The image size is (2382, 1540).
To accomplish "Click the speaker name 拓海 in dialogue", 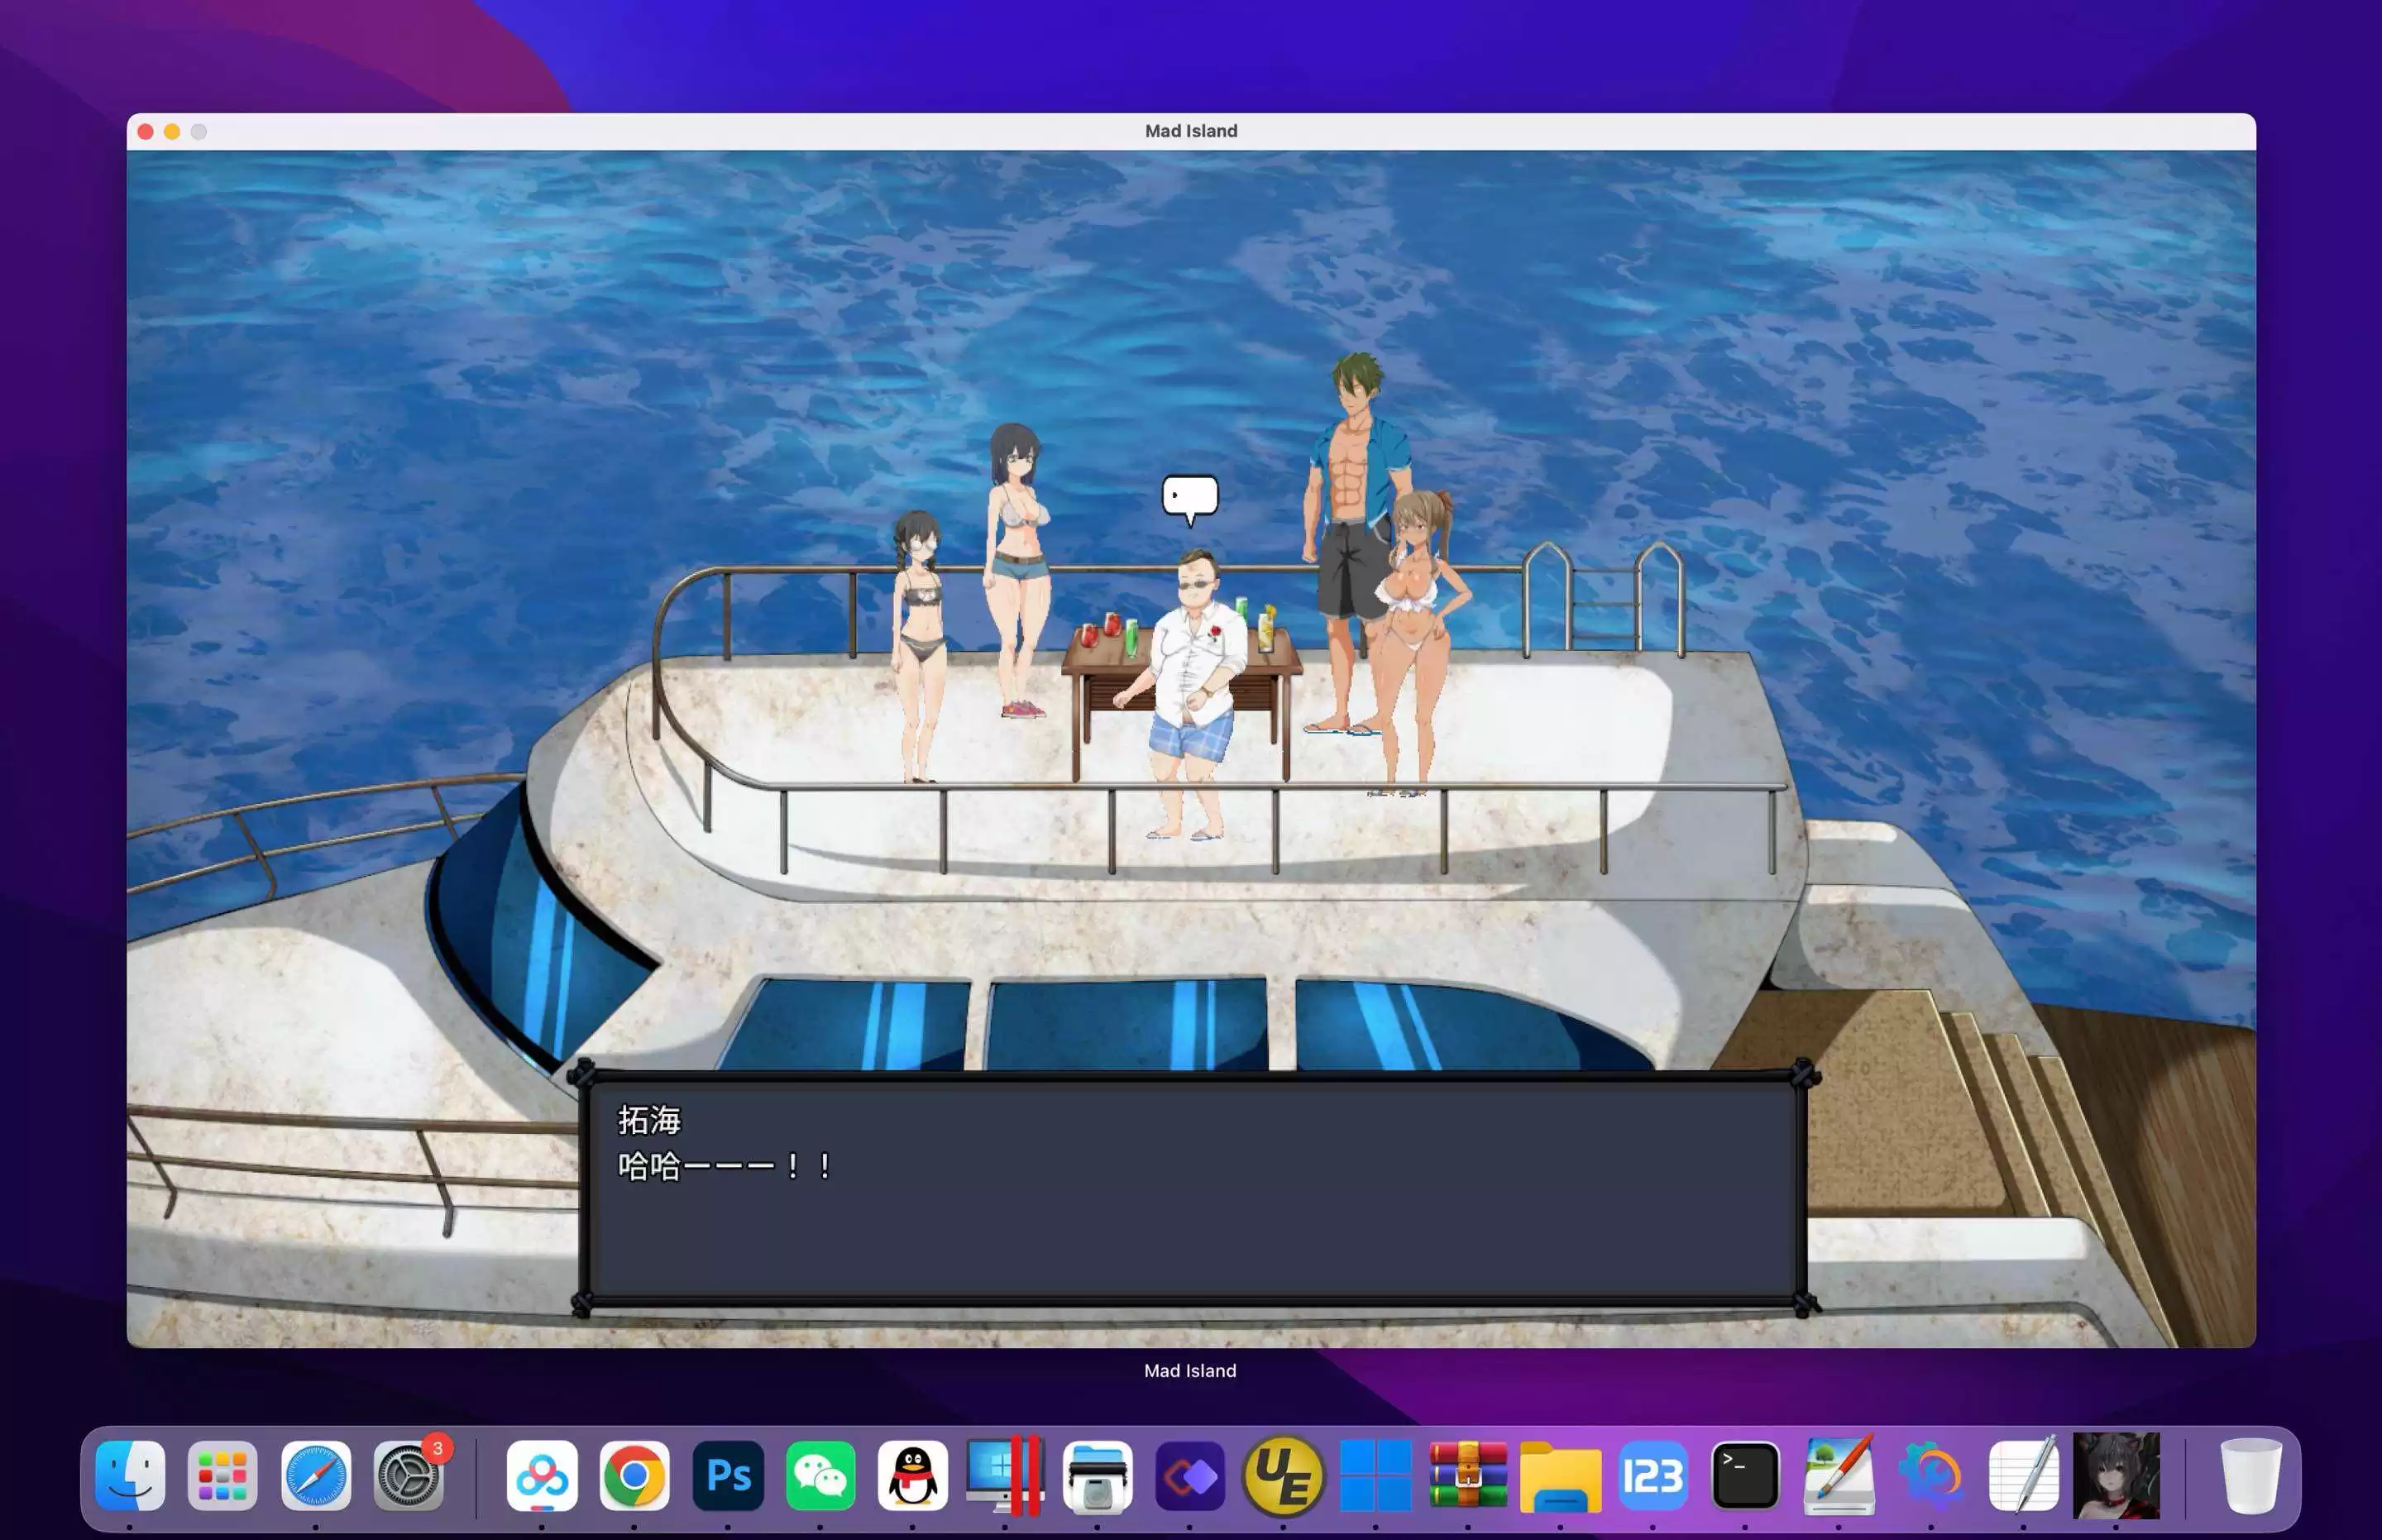I will [649, 1120].
